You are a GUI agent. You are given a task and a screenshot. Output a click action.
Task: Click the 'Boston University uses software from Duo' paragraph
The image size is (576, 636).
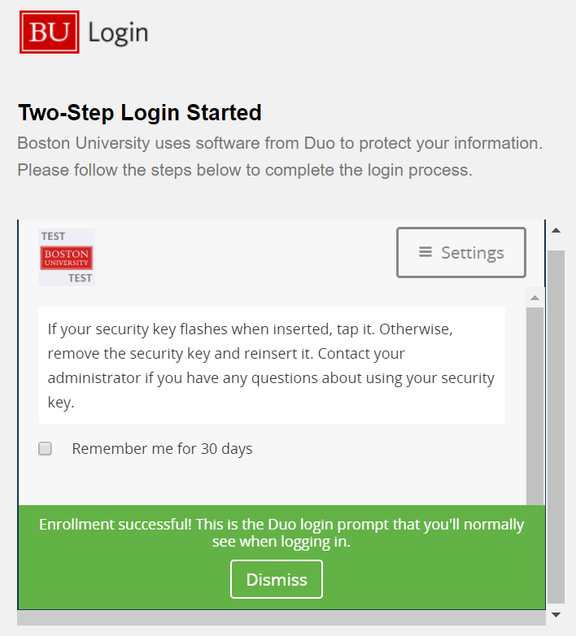tap(280, 157)
